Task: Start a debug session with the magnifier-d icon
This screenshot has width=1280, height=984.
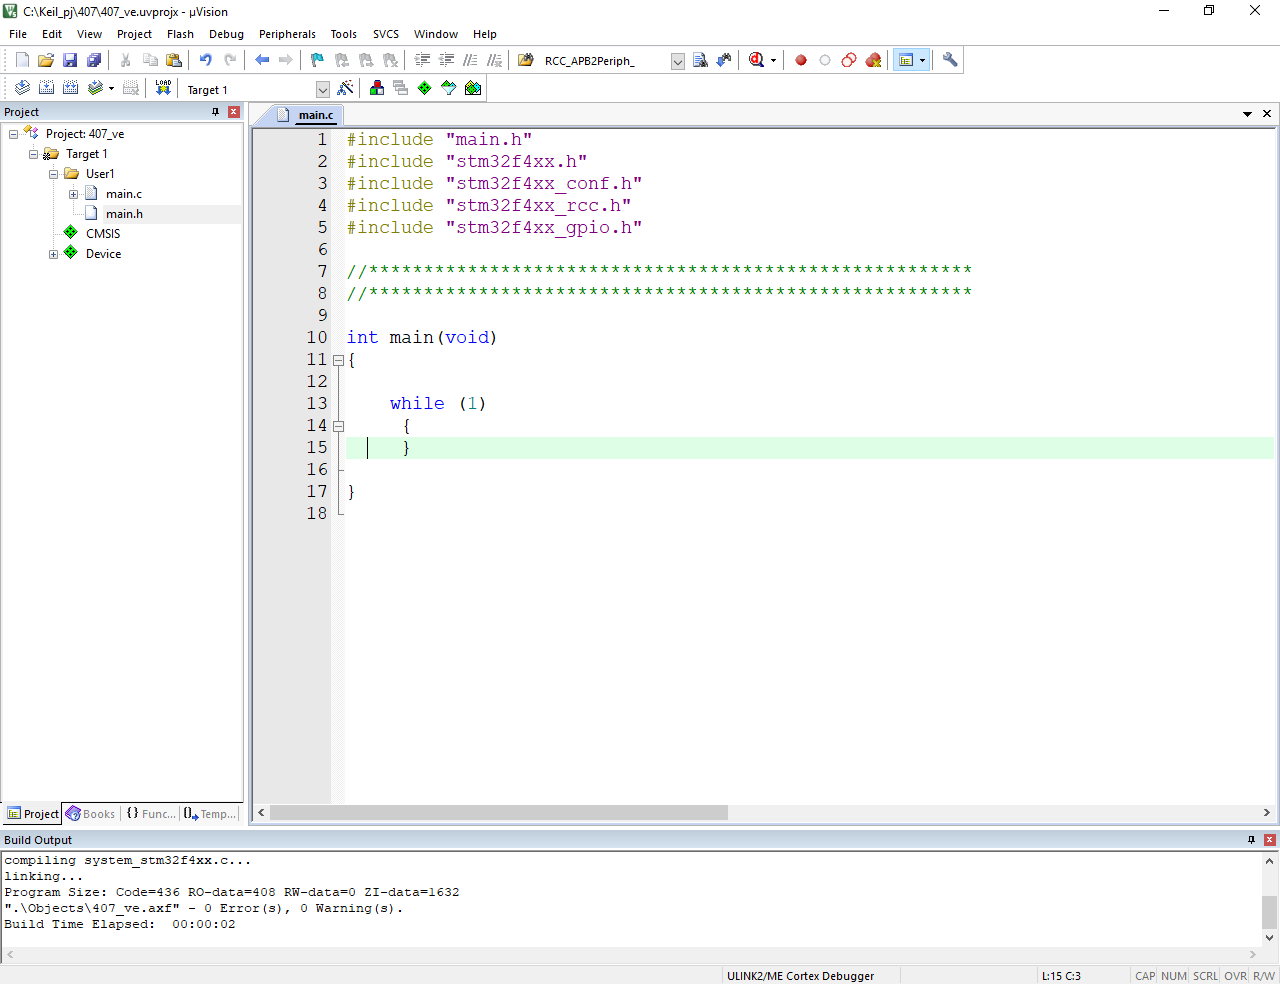Action: coord(757,60)
